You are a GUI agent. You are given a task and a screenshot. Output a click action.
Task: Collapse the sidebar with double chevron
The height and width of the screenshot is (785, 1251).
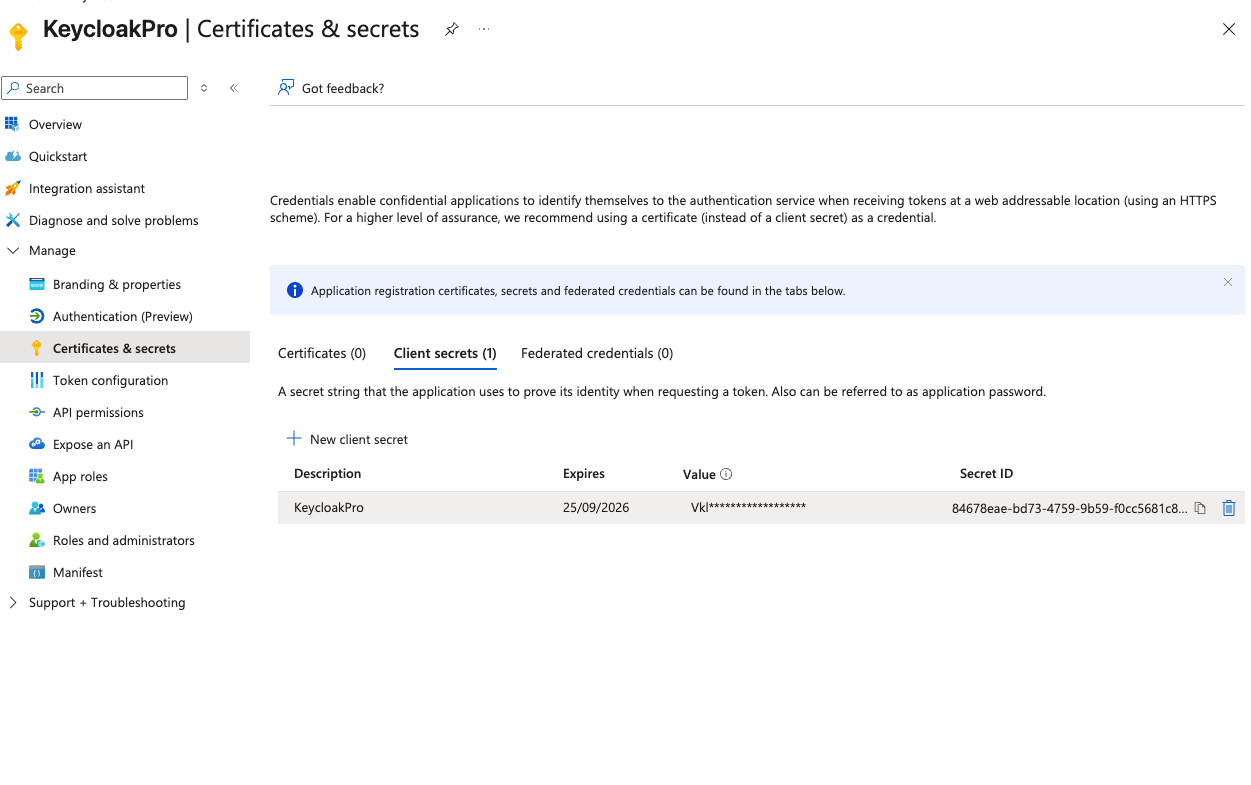coord(234,88)
